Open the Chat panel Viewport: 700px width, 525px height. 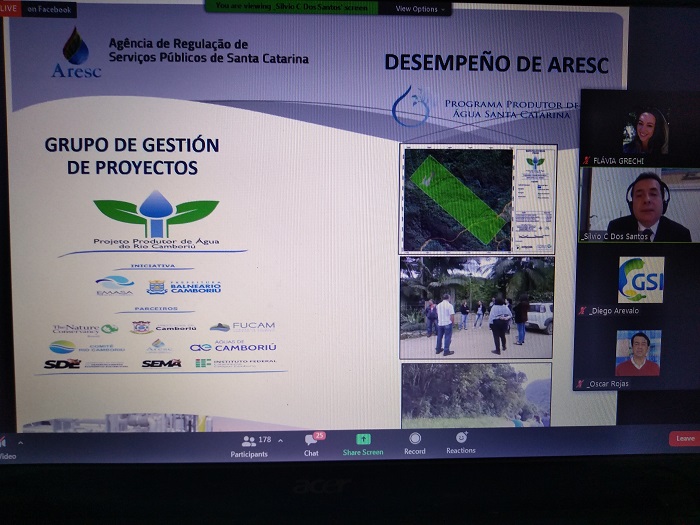(x=312, y=445)
